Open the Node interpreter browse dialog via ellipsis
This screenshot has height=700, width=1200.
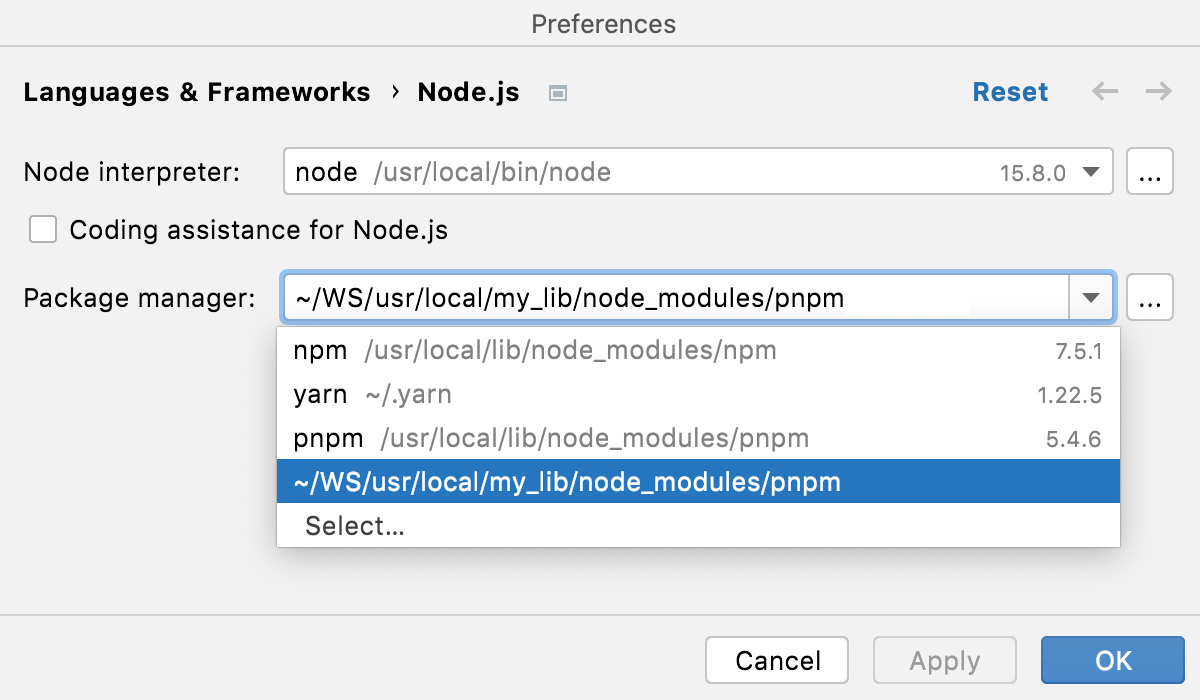(1150, 171)
